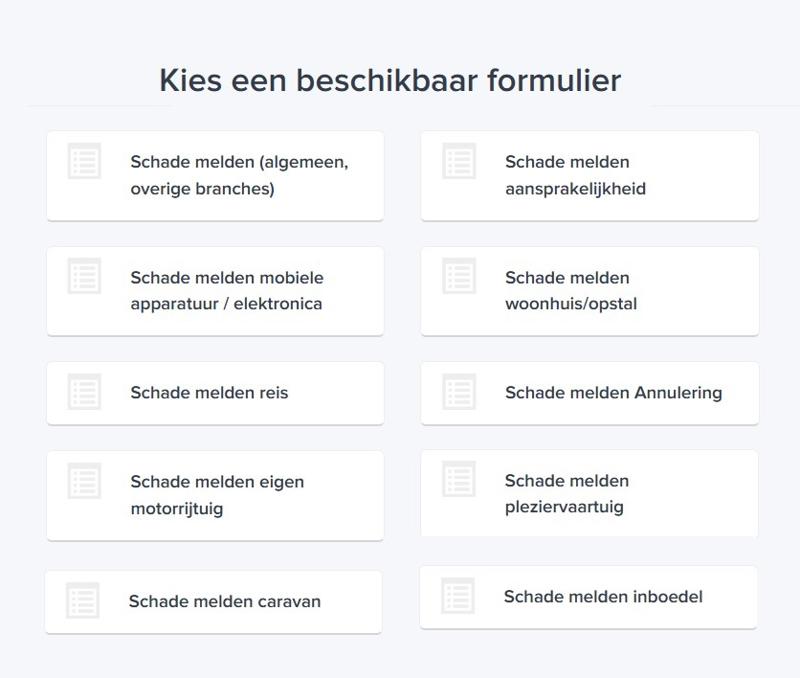This screenshot has height=678, width=800.
Task: Select Schade melden caravan
Action: 225,602
